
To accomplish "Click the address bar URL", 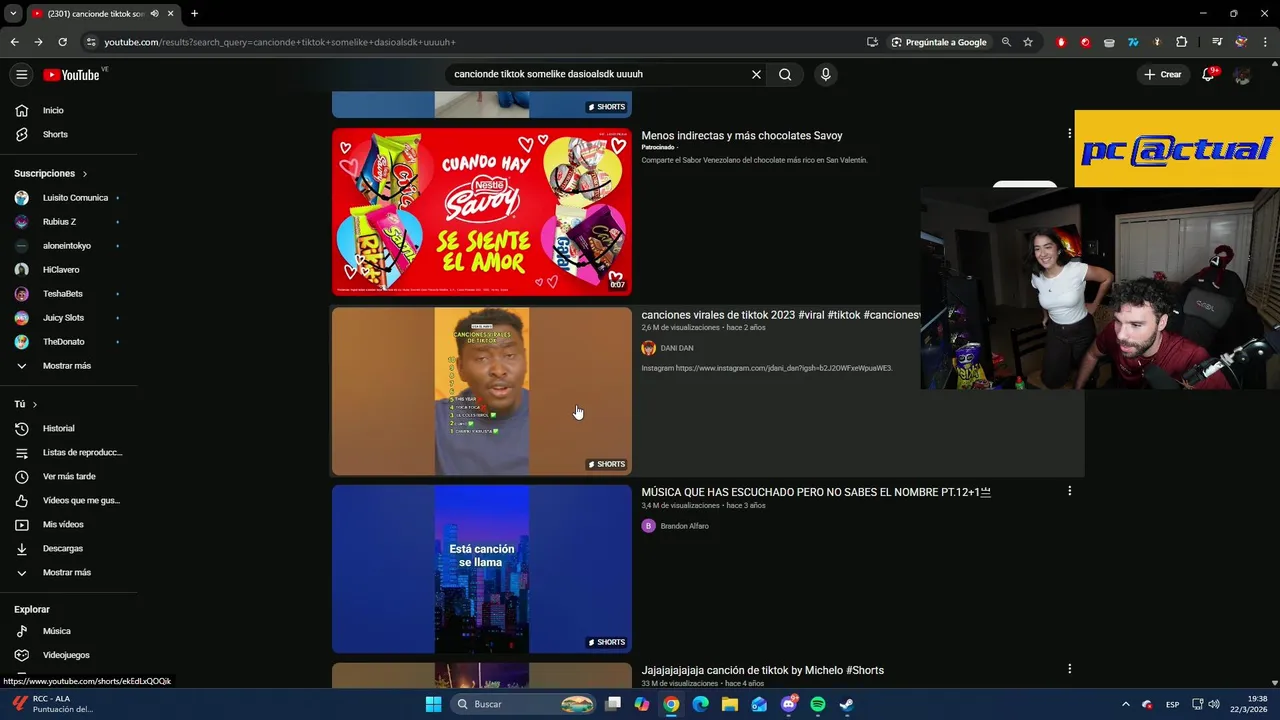I will (280, 42).
